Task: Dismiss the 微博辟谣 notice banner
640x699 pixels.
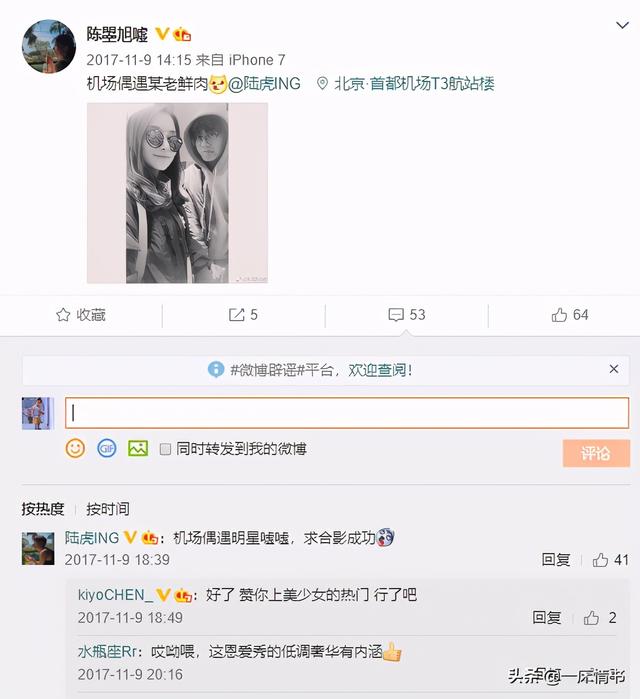Action: (x=614, y=369)
